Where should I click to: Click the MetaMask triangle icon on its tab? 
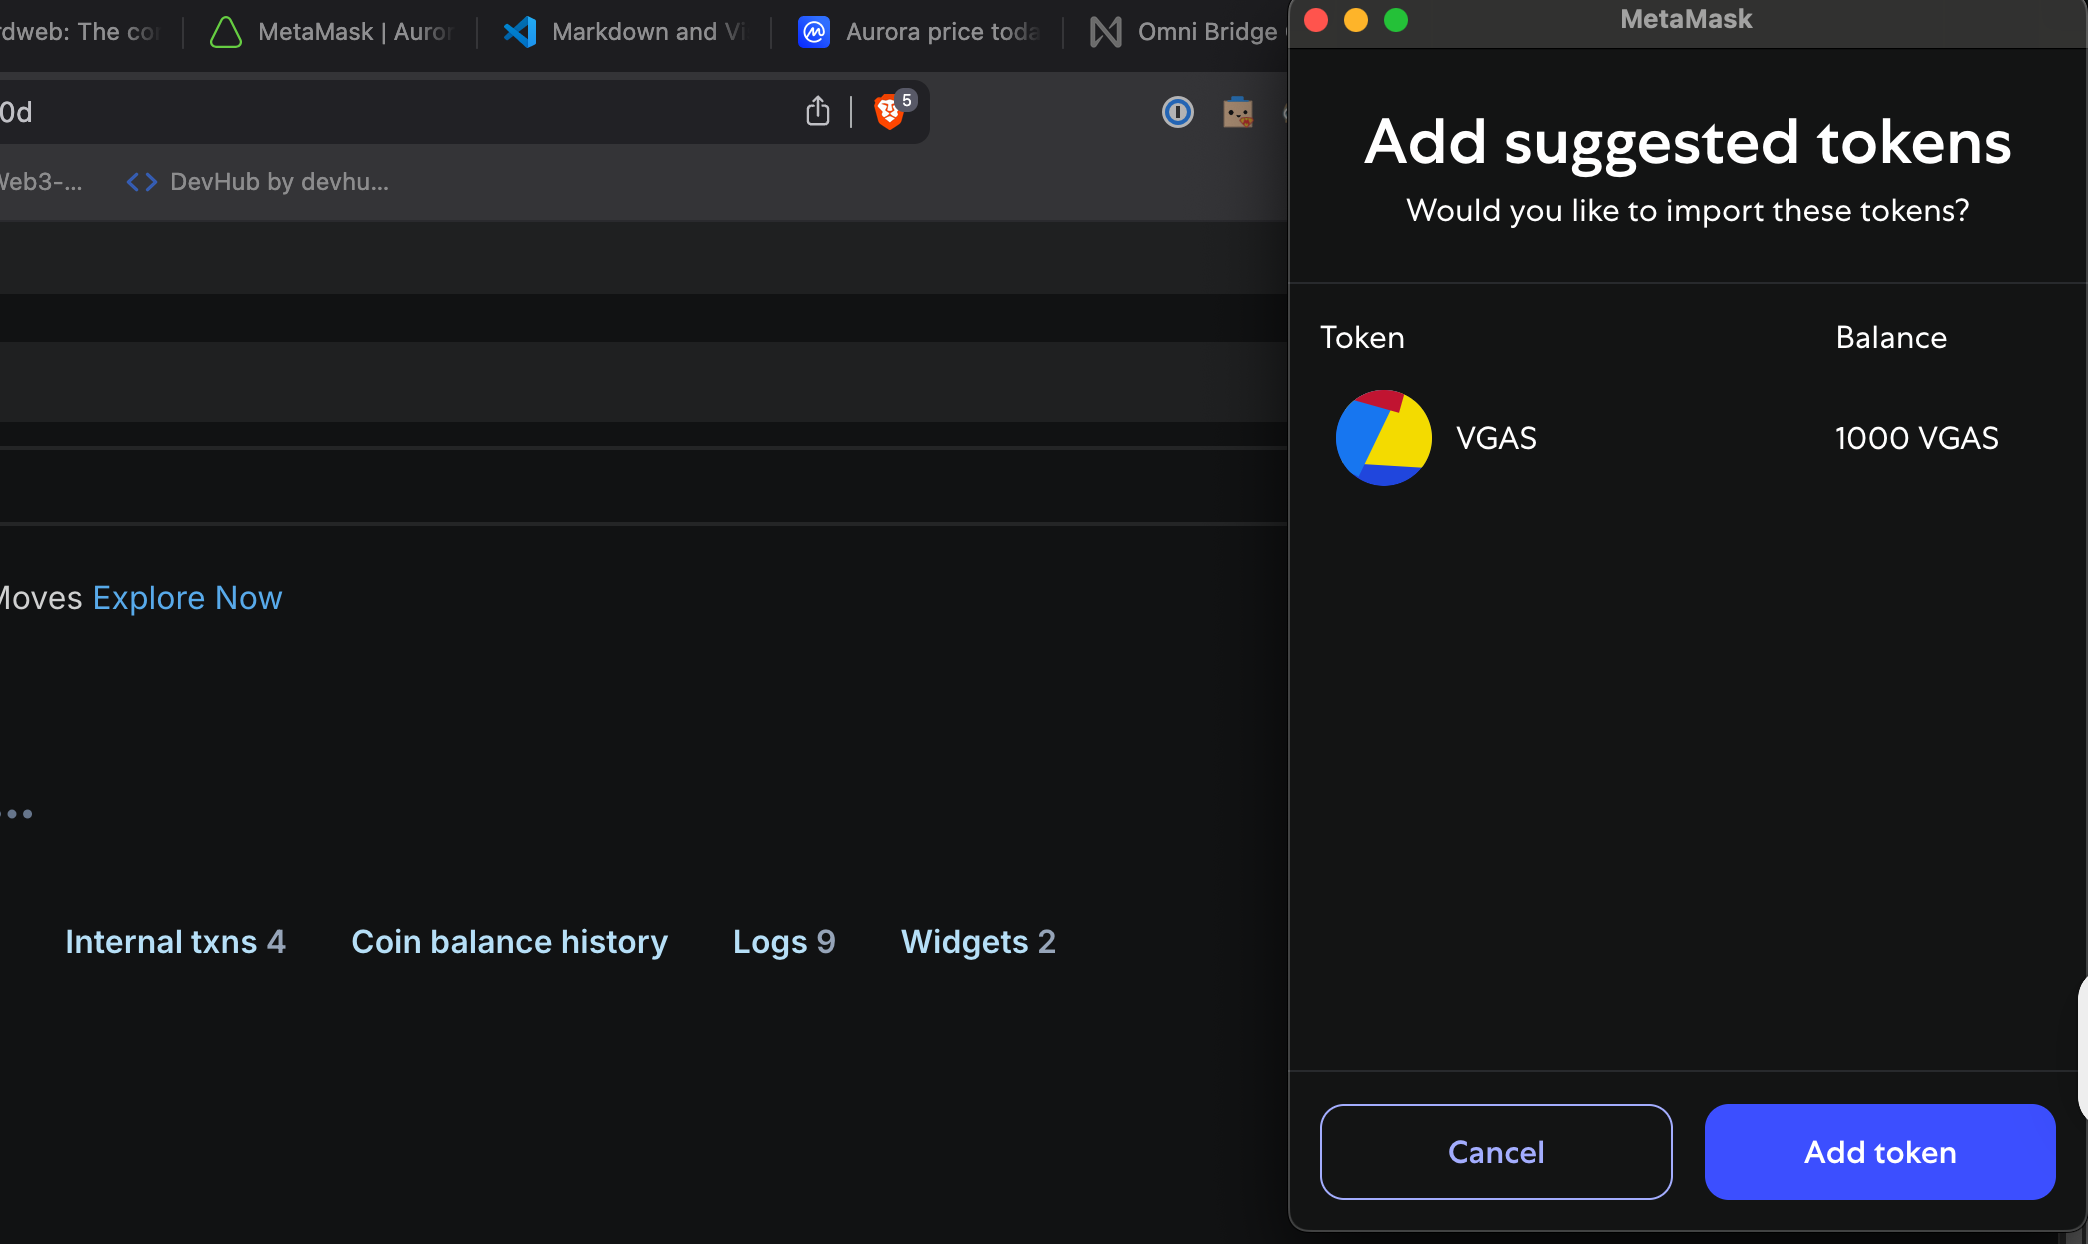(224, 31)
